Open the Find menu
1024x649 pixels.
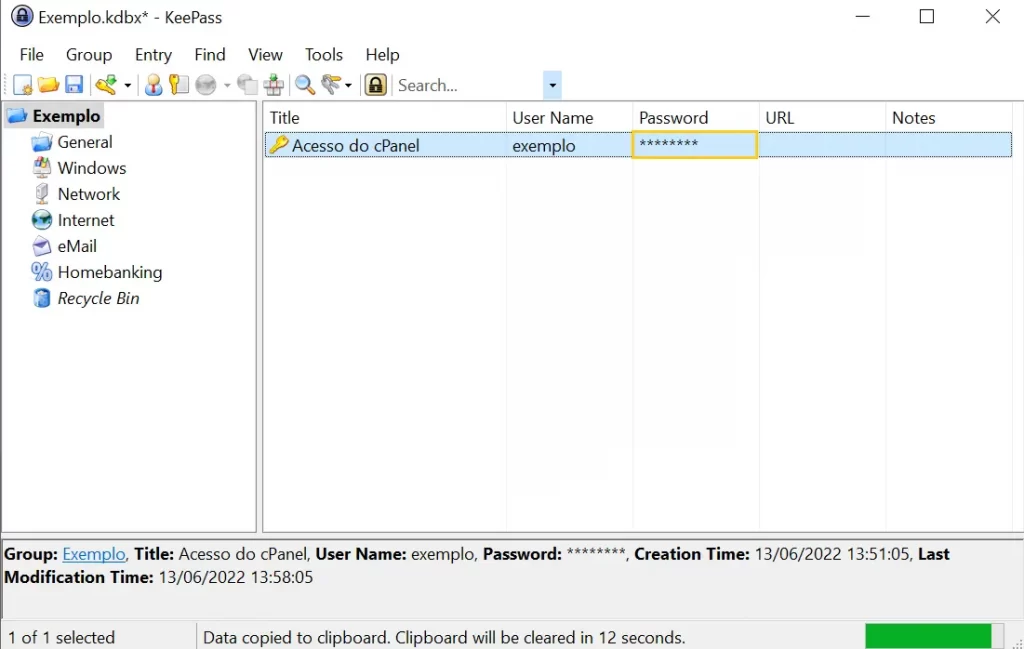[210, 55]
